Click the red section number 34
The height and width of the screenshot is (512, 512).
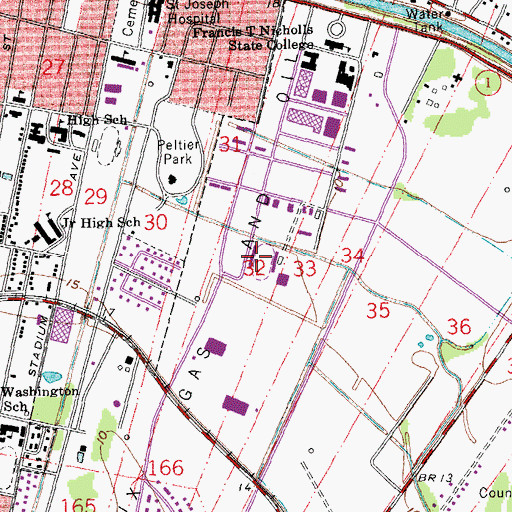(352, 256)
